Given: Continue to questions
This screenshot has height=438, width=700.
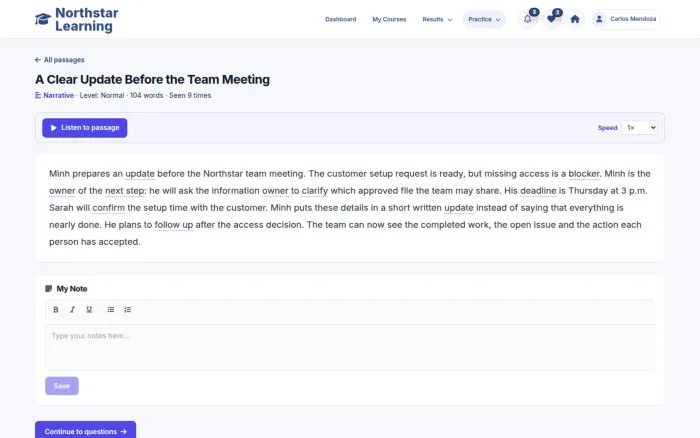Looking at the screenshot, I should coord(85,431).
